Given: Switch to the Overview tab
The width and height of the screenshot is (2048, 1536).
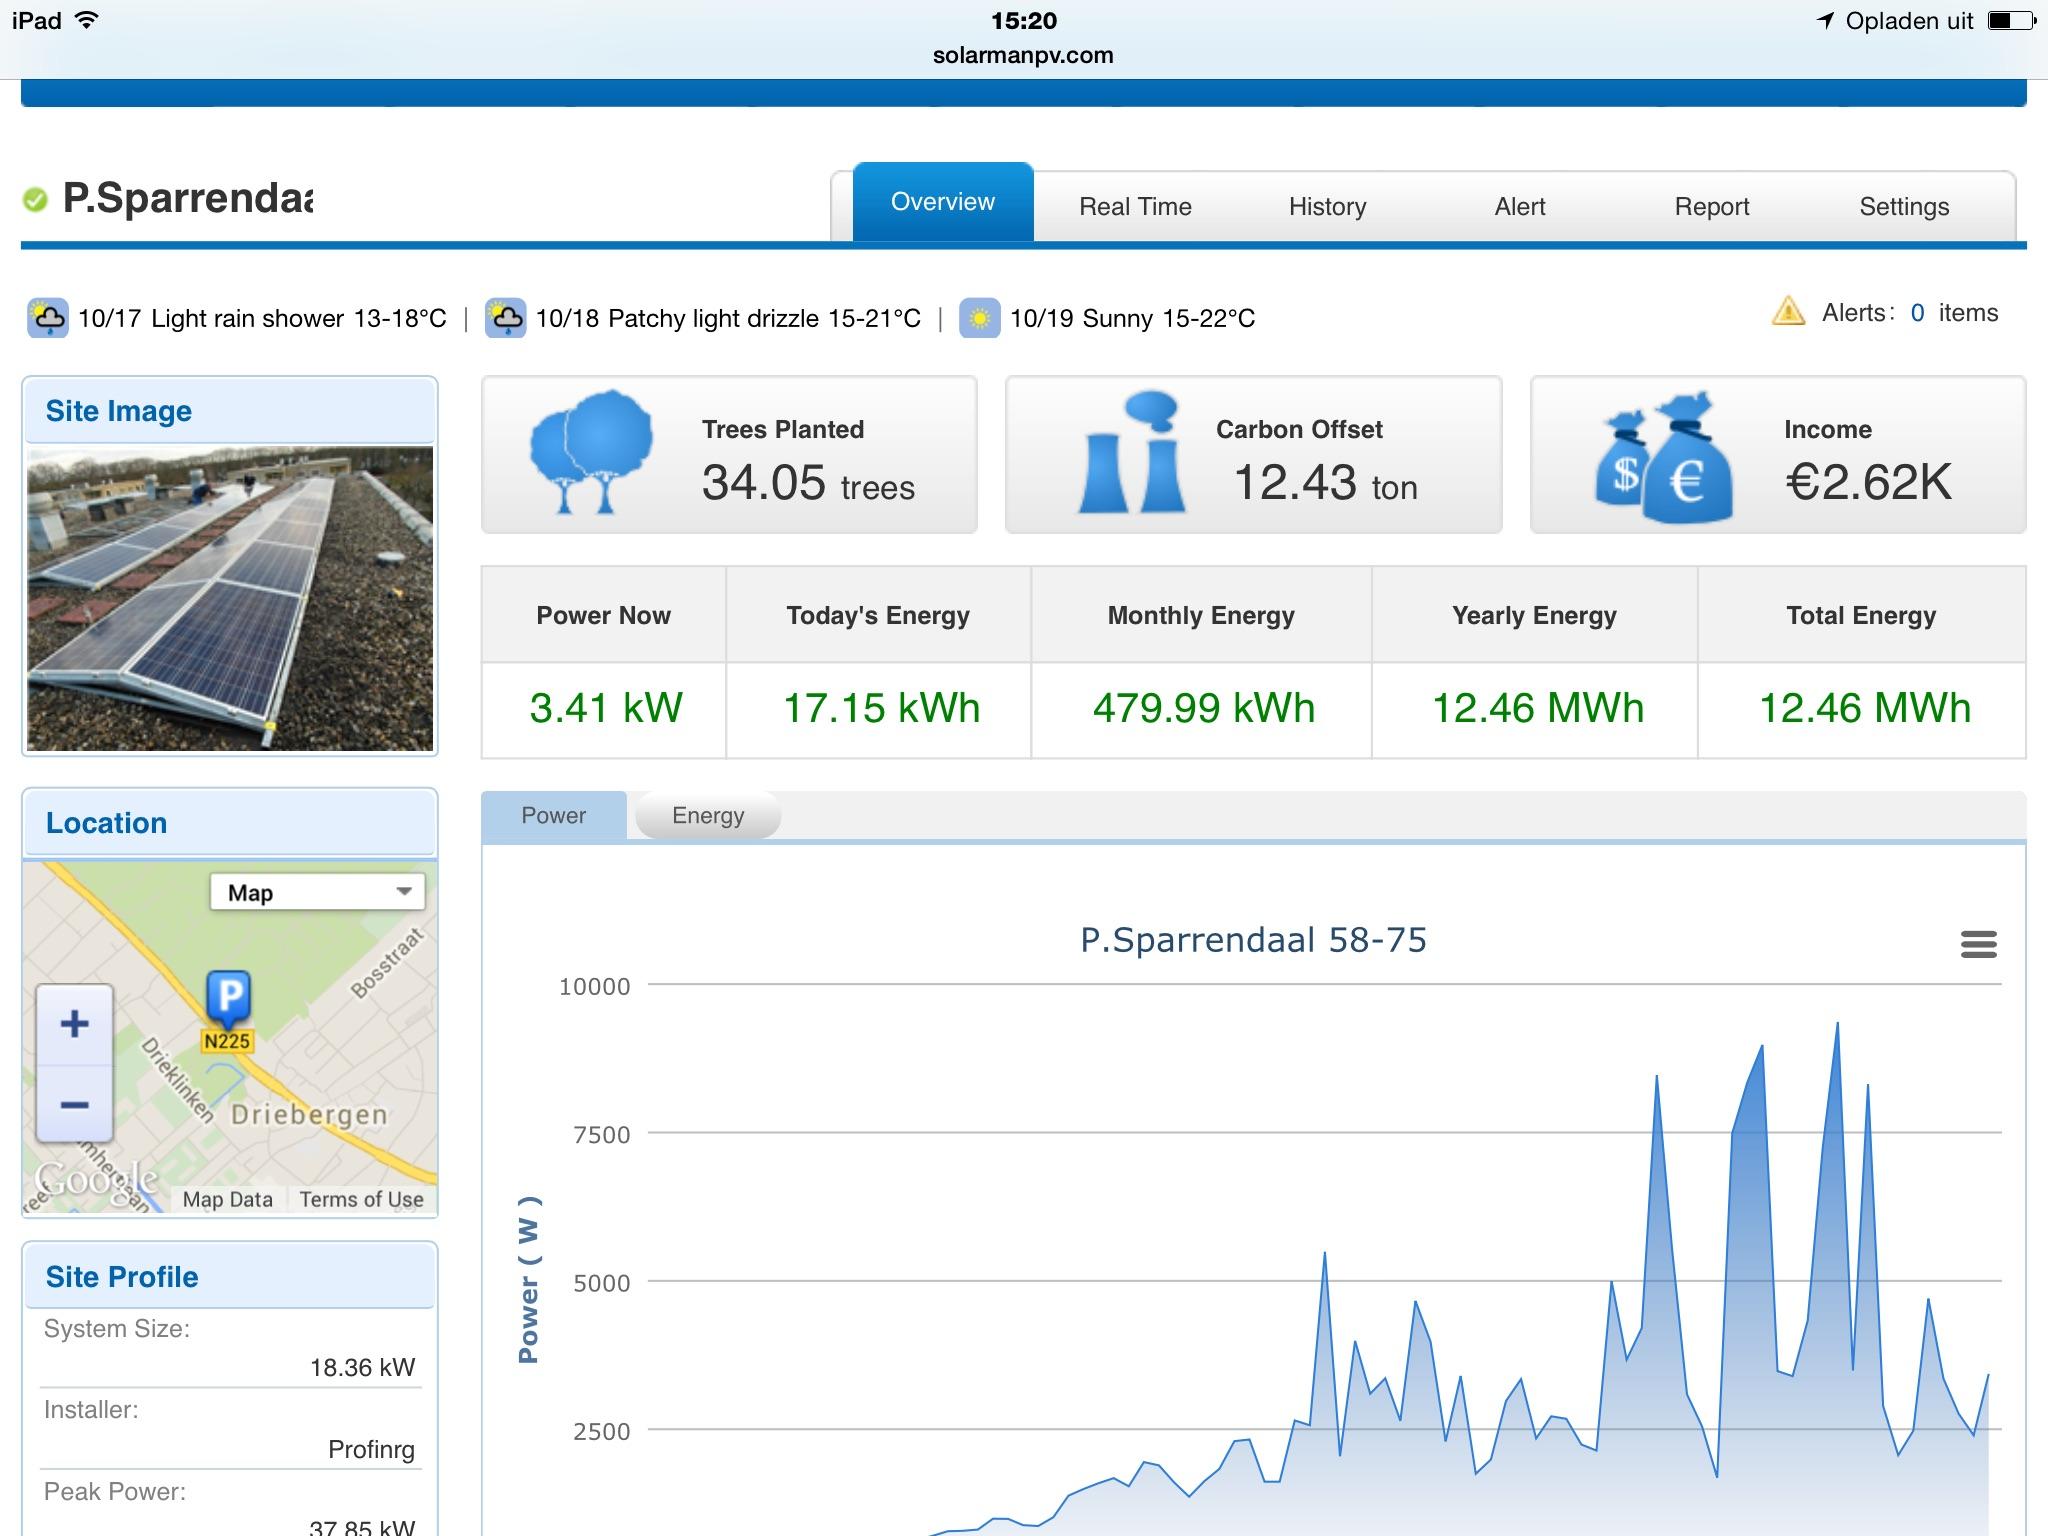Looking at the screenshot, I should coord(943,202).
